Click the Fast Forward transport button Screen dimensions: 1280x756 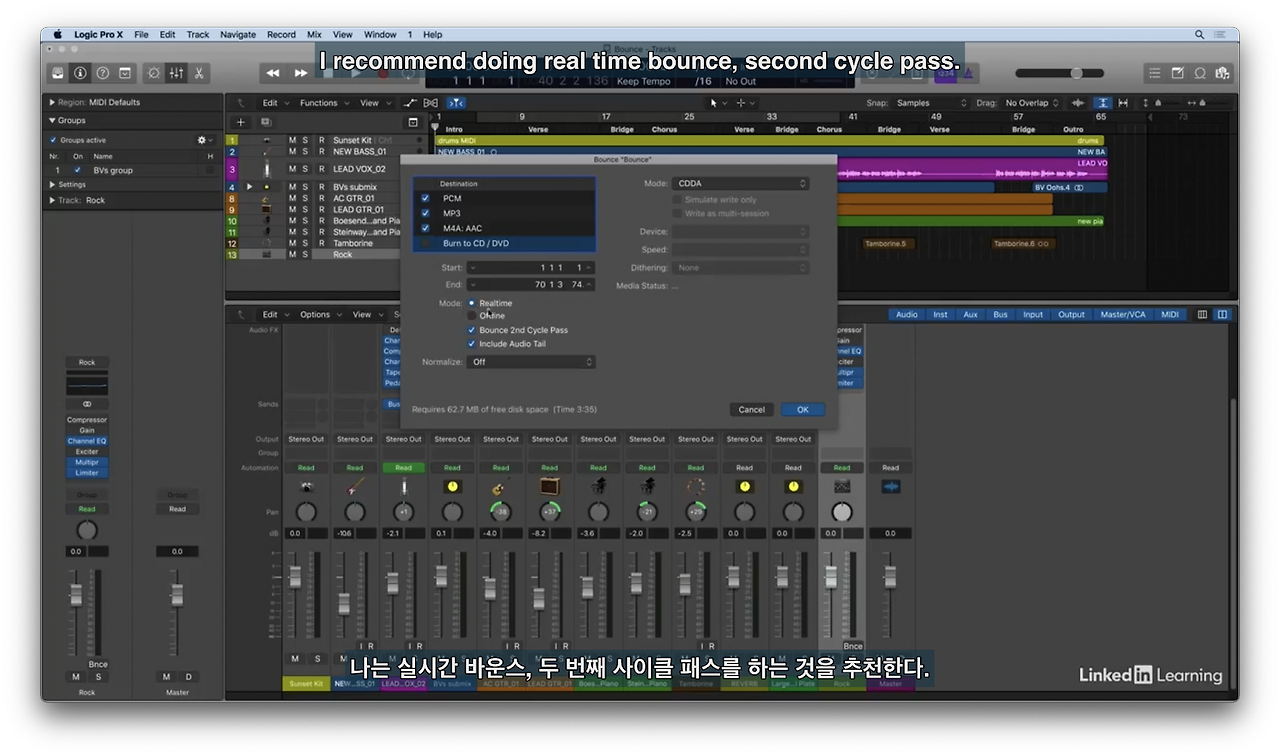click(x=301, y=73)
